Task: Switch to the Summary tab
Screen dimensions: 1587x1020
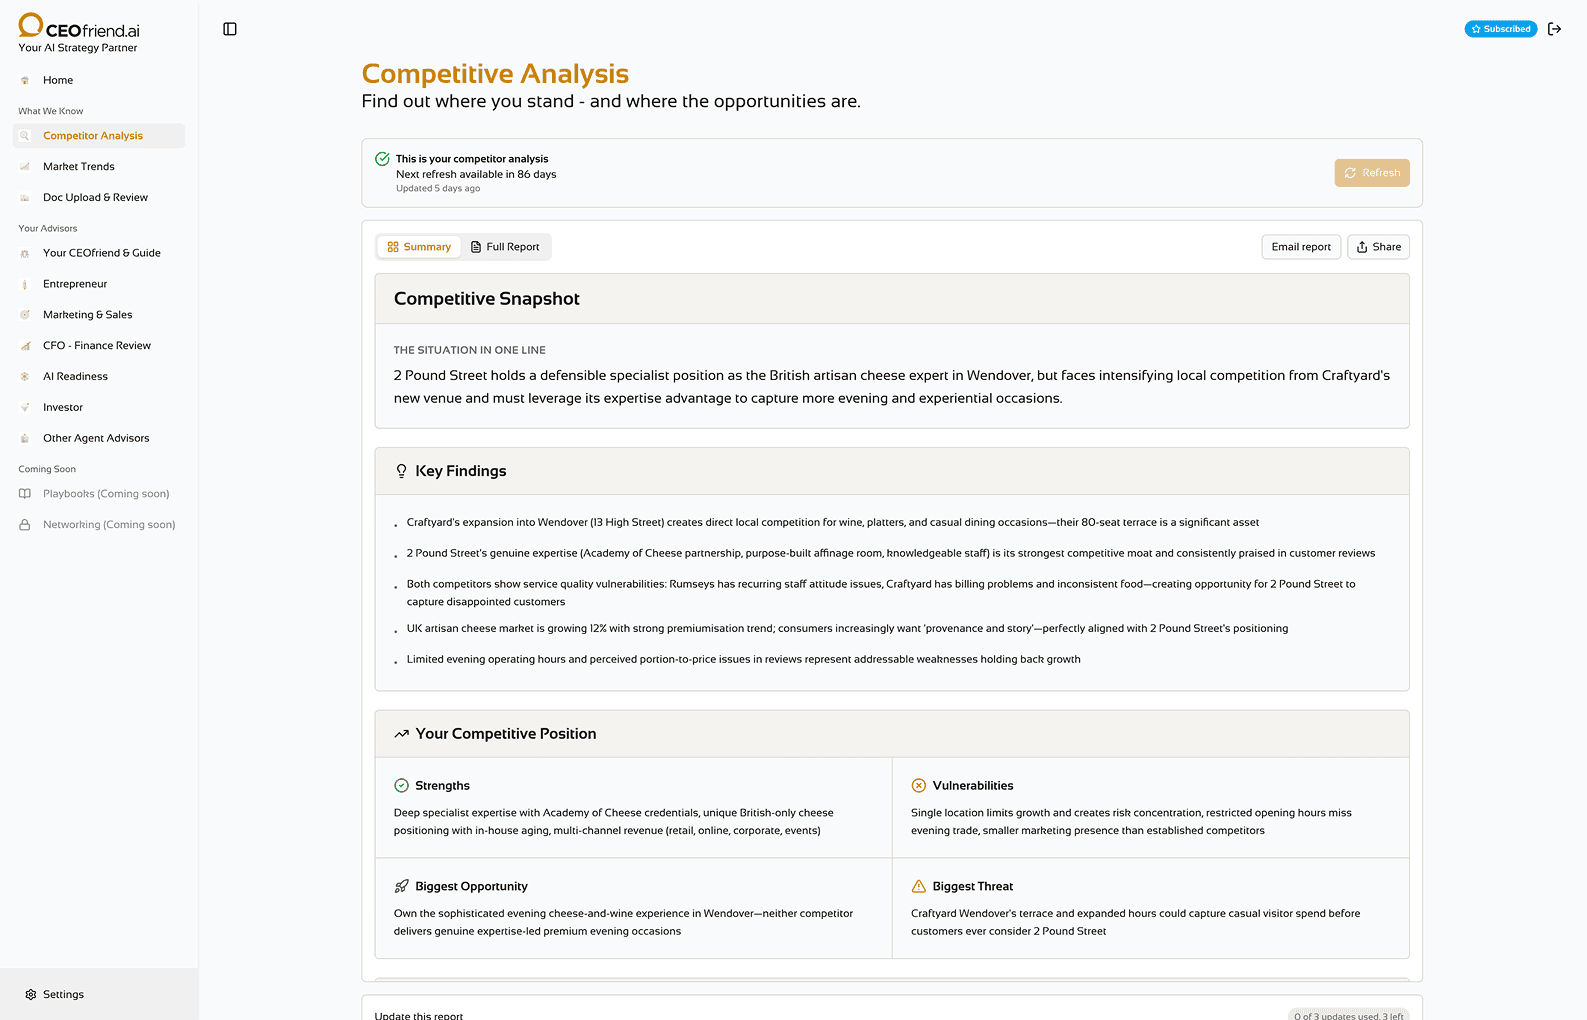Action: (419, 247)
